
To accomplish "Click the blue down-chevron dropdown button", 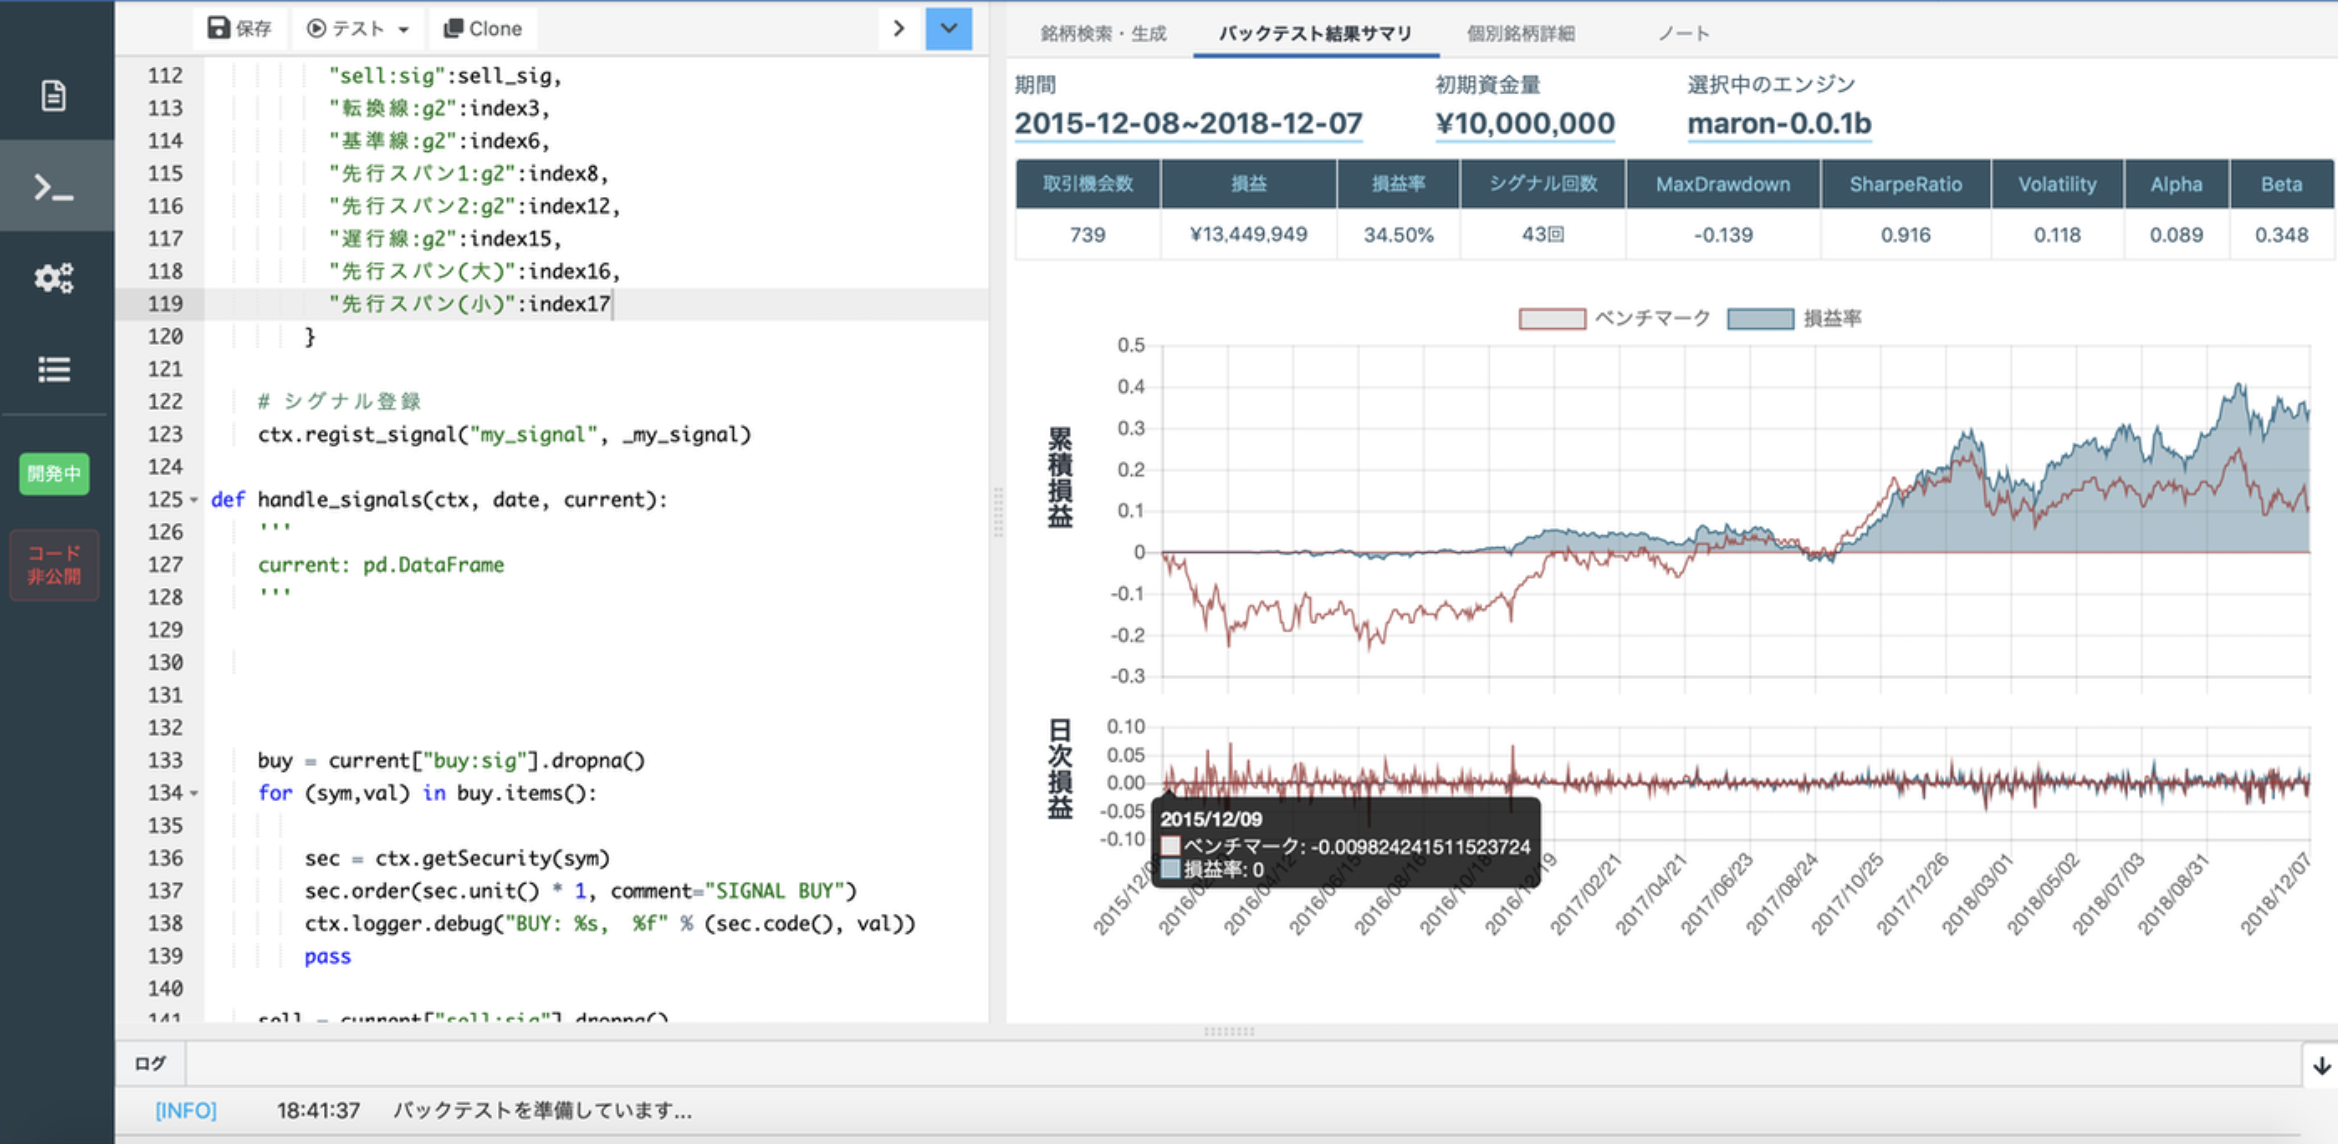I will pos(948,28).
